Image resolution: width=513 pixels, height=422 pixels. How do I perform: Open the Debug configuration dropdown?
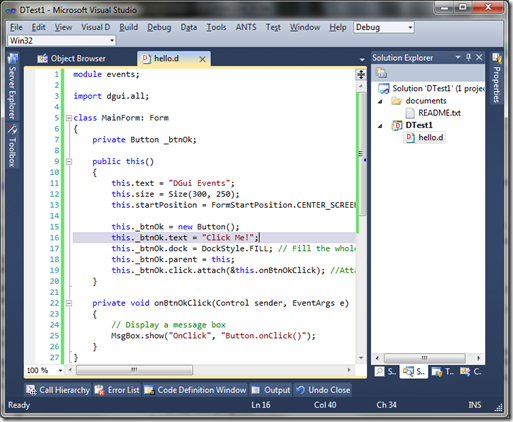click(384, 27)
